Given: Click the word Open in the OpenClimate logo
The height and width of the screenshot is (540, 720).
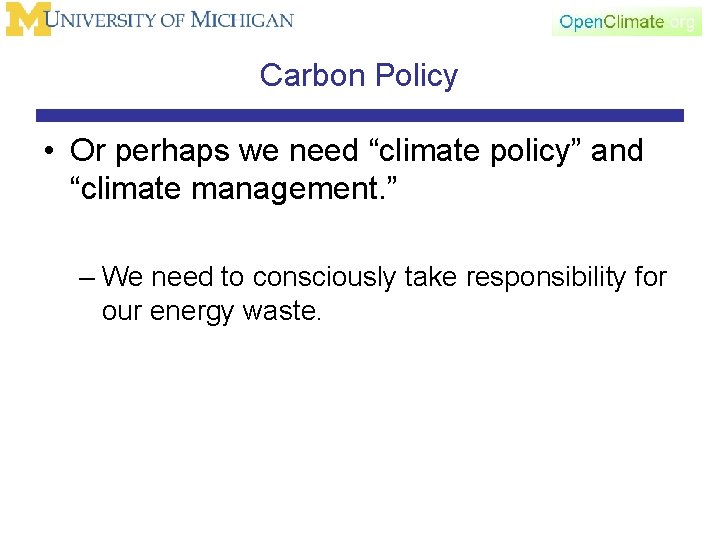Looking at the screenshot, I should [580, 22].
